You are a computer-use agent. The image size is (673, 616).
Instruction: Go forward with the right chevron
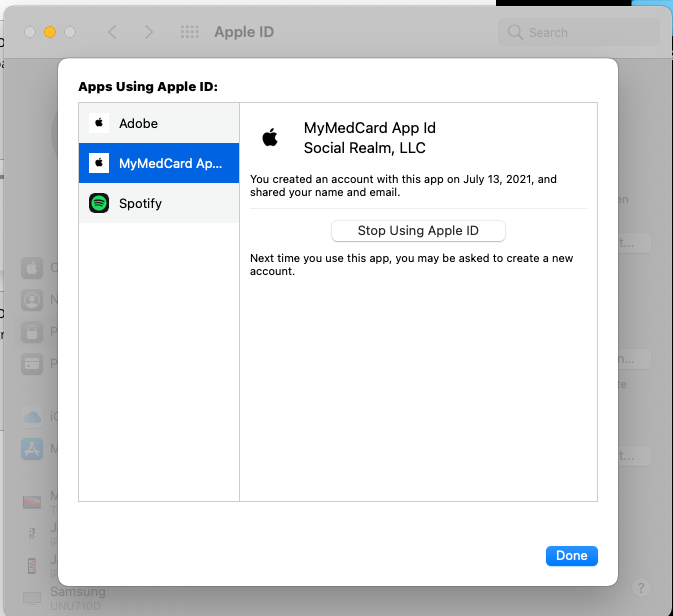pyautogui.click(x=149, y=32)
